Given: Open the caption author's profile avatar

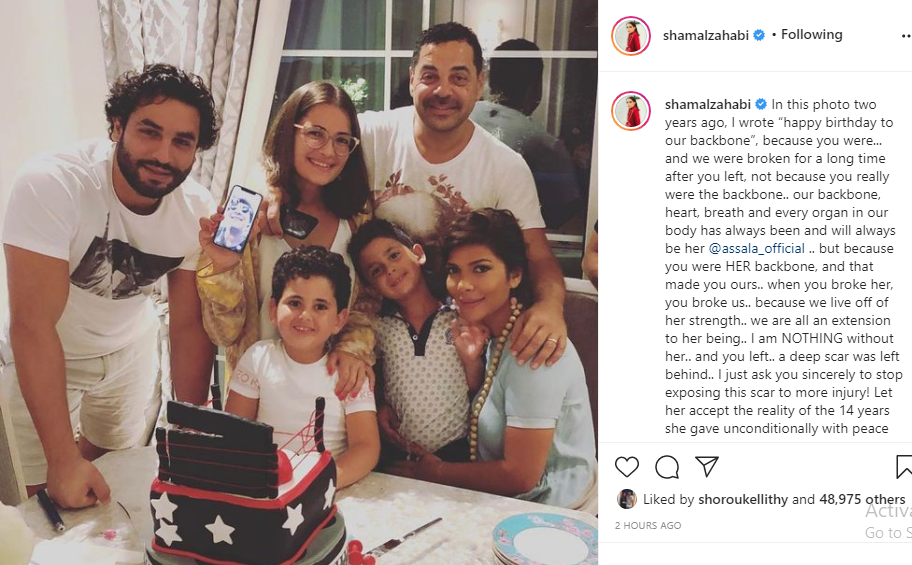Looking at the screenshot, I should pos(630,111).
